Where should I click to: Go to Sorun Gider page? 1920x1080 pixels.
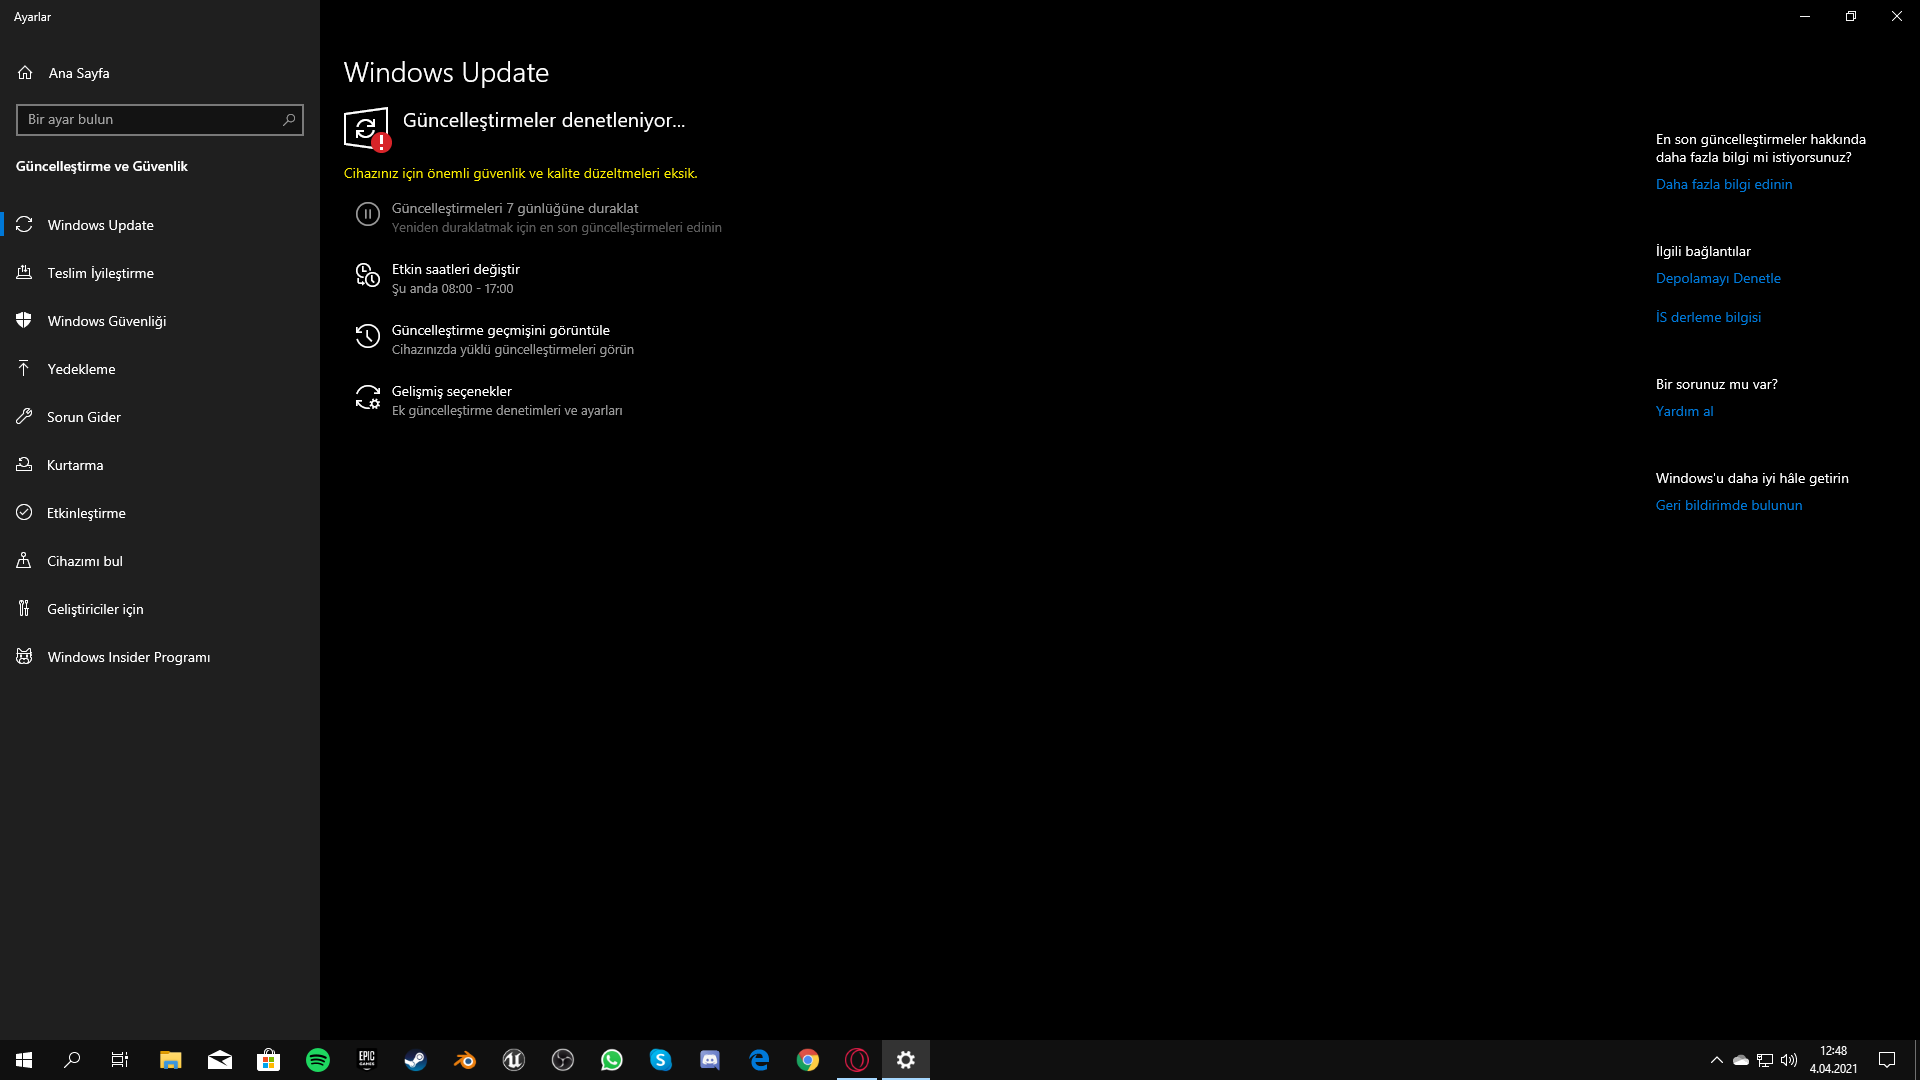click(83, 417)
